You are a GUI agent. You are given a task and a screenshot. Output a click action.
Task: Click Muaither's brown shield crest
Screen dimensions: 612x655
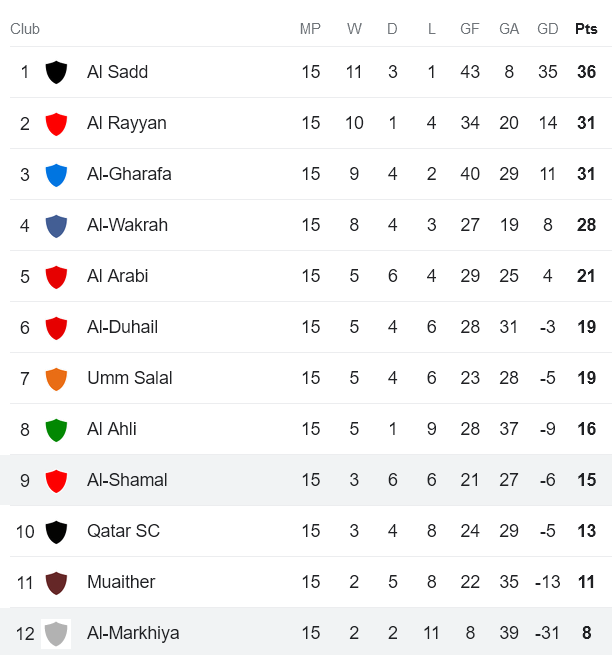[56, 582]
